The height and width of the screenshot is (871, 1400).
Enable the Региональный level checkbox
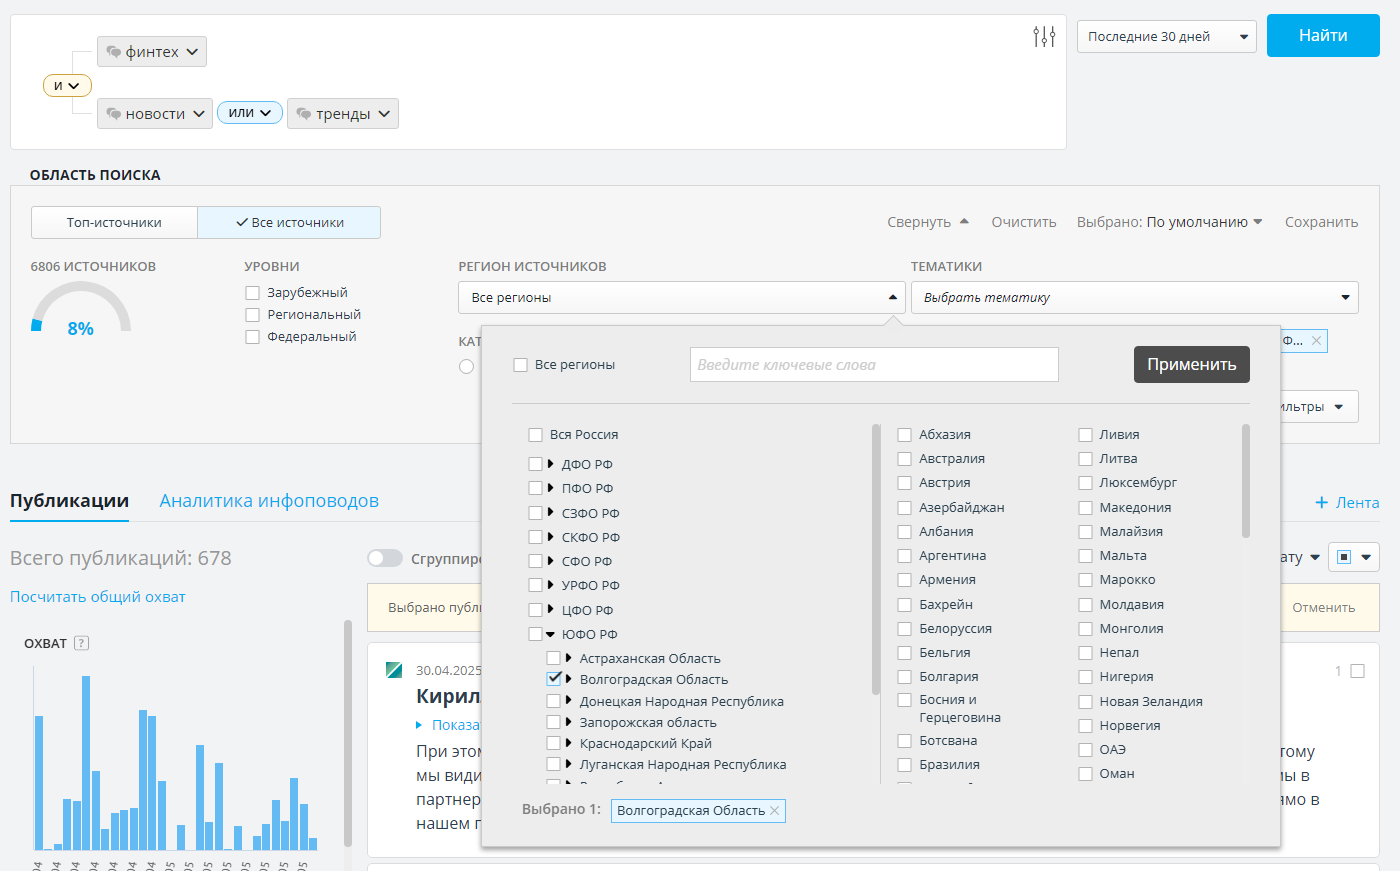point(252,315)
